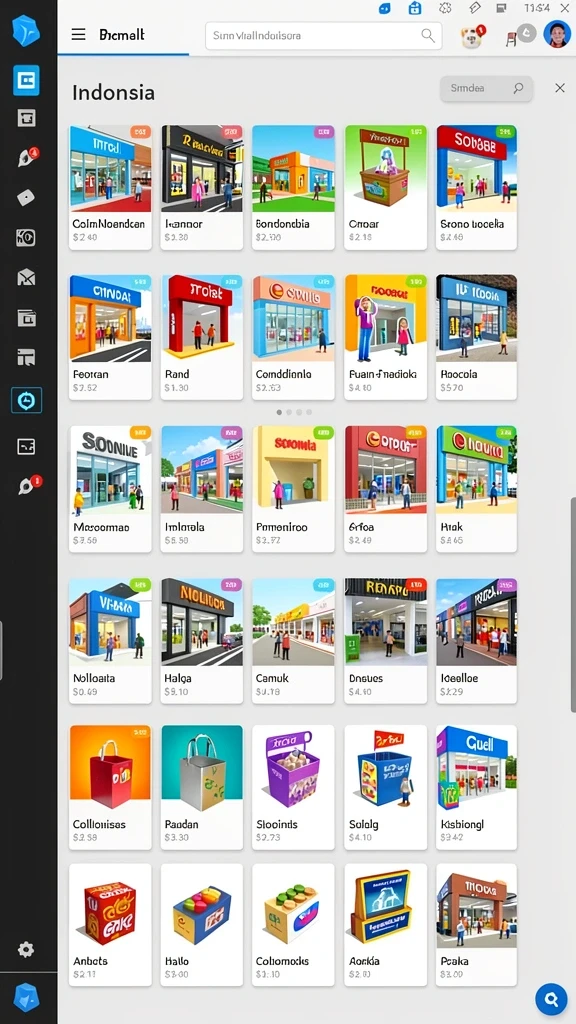Open the bear notification icon with badge

click(472, 35)
